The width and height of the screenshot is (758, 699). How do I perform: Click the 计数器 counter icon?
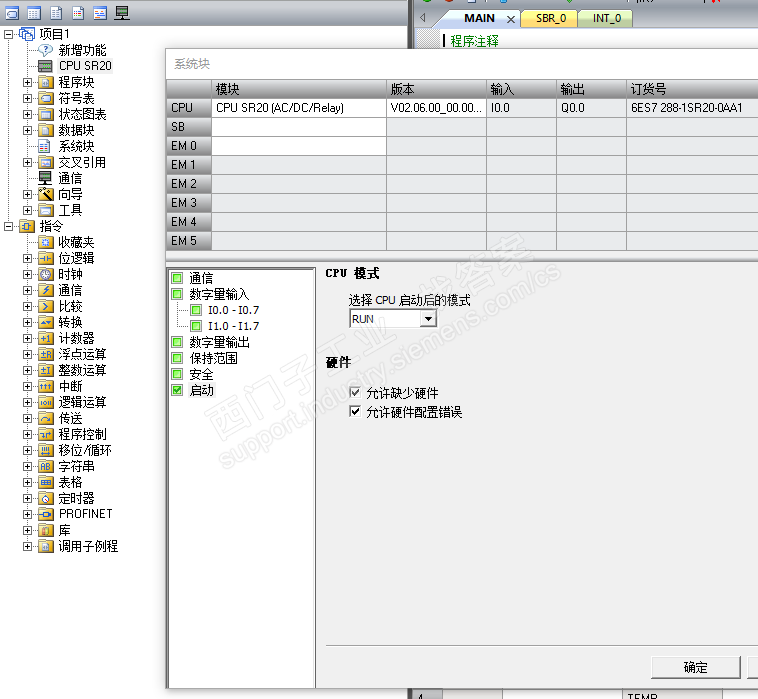click(x=45, y=338)
